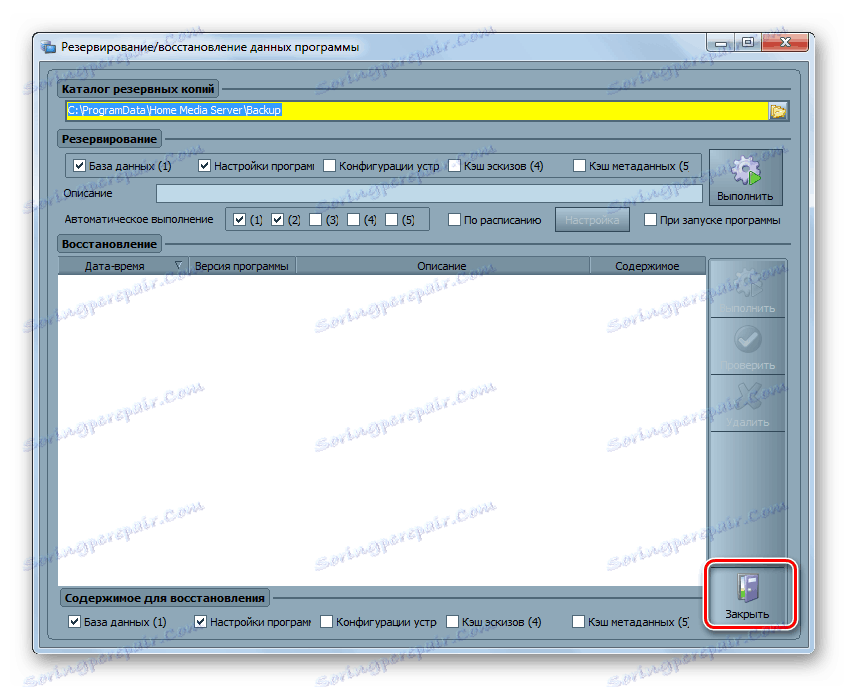Uncheck automatic execution checkbox (1)
848x687 pixels.
[x=240, y=220]
